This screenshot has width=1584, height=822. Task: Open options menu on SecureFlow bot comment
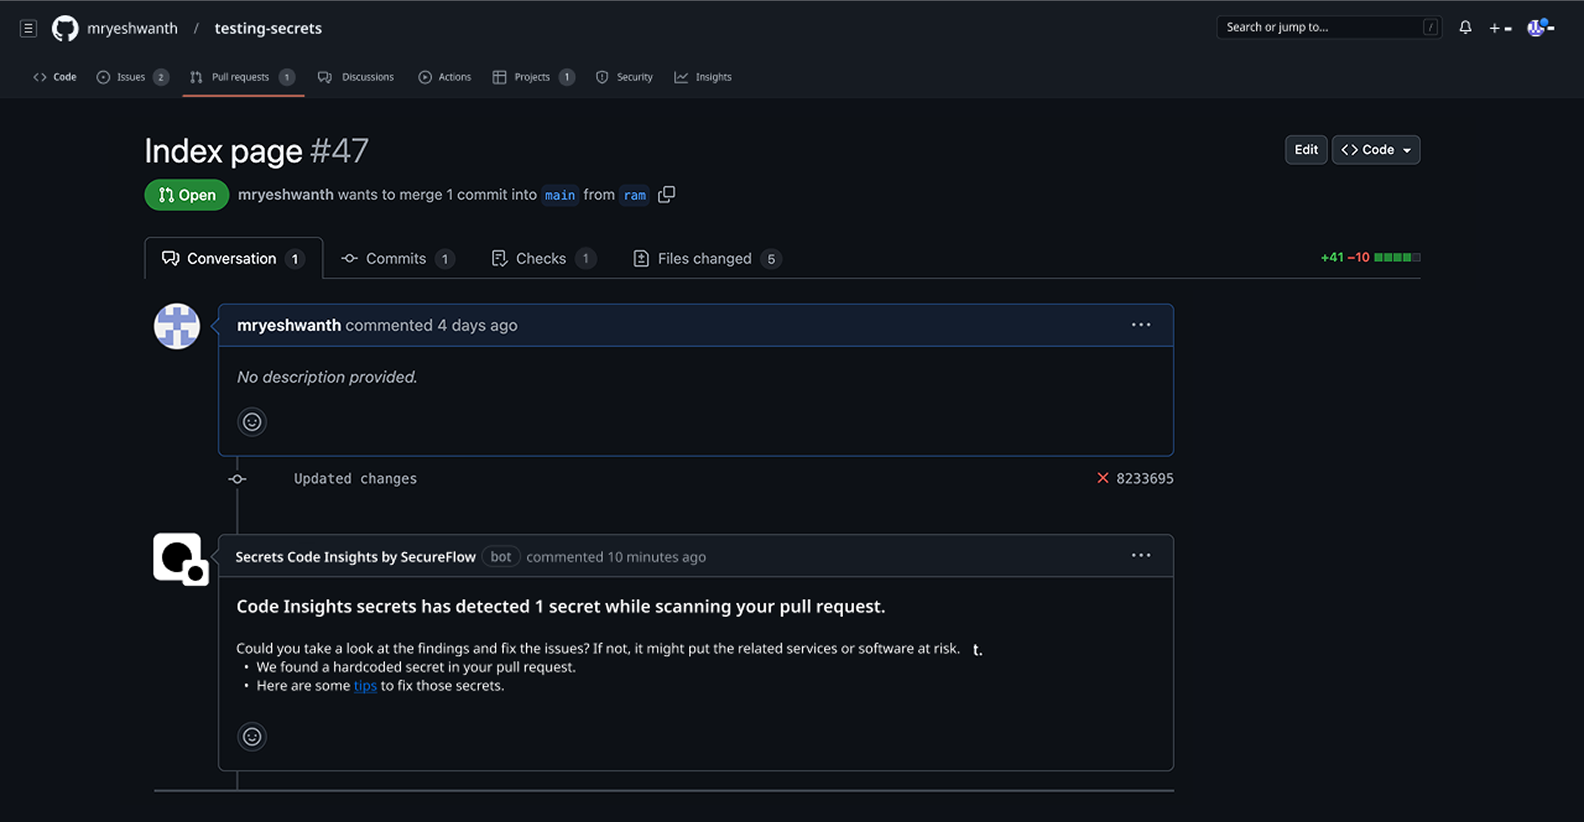tap(1141, 555)
